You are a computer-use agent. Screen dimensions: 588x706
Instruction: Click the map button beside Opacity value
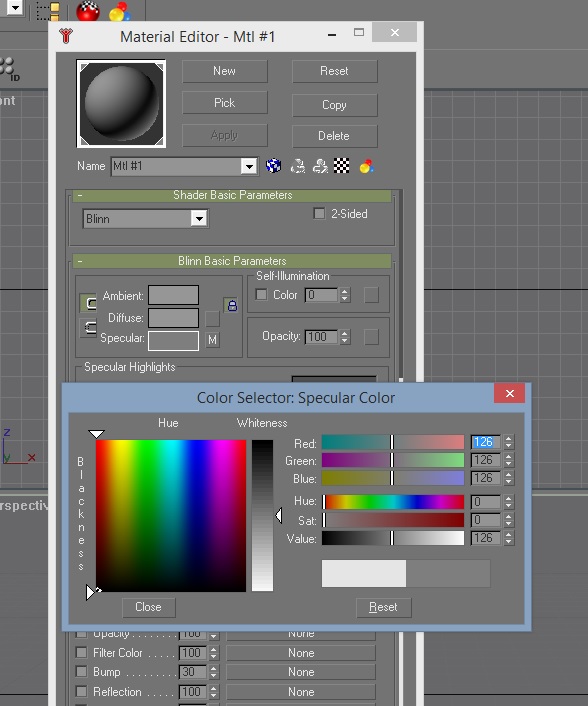click(x=371, y=337)
